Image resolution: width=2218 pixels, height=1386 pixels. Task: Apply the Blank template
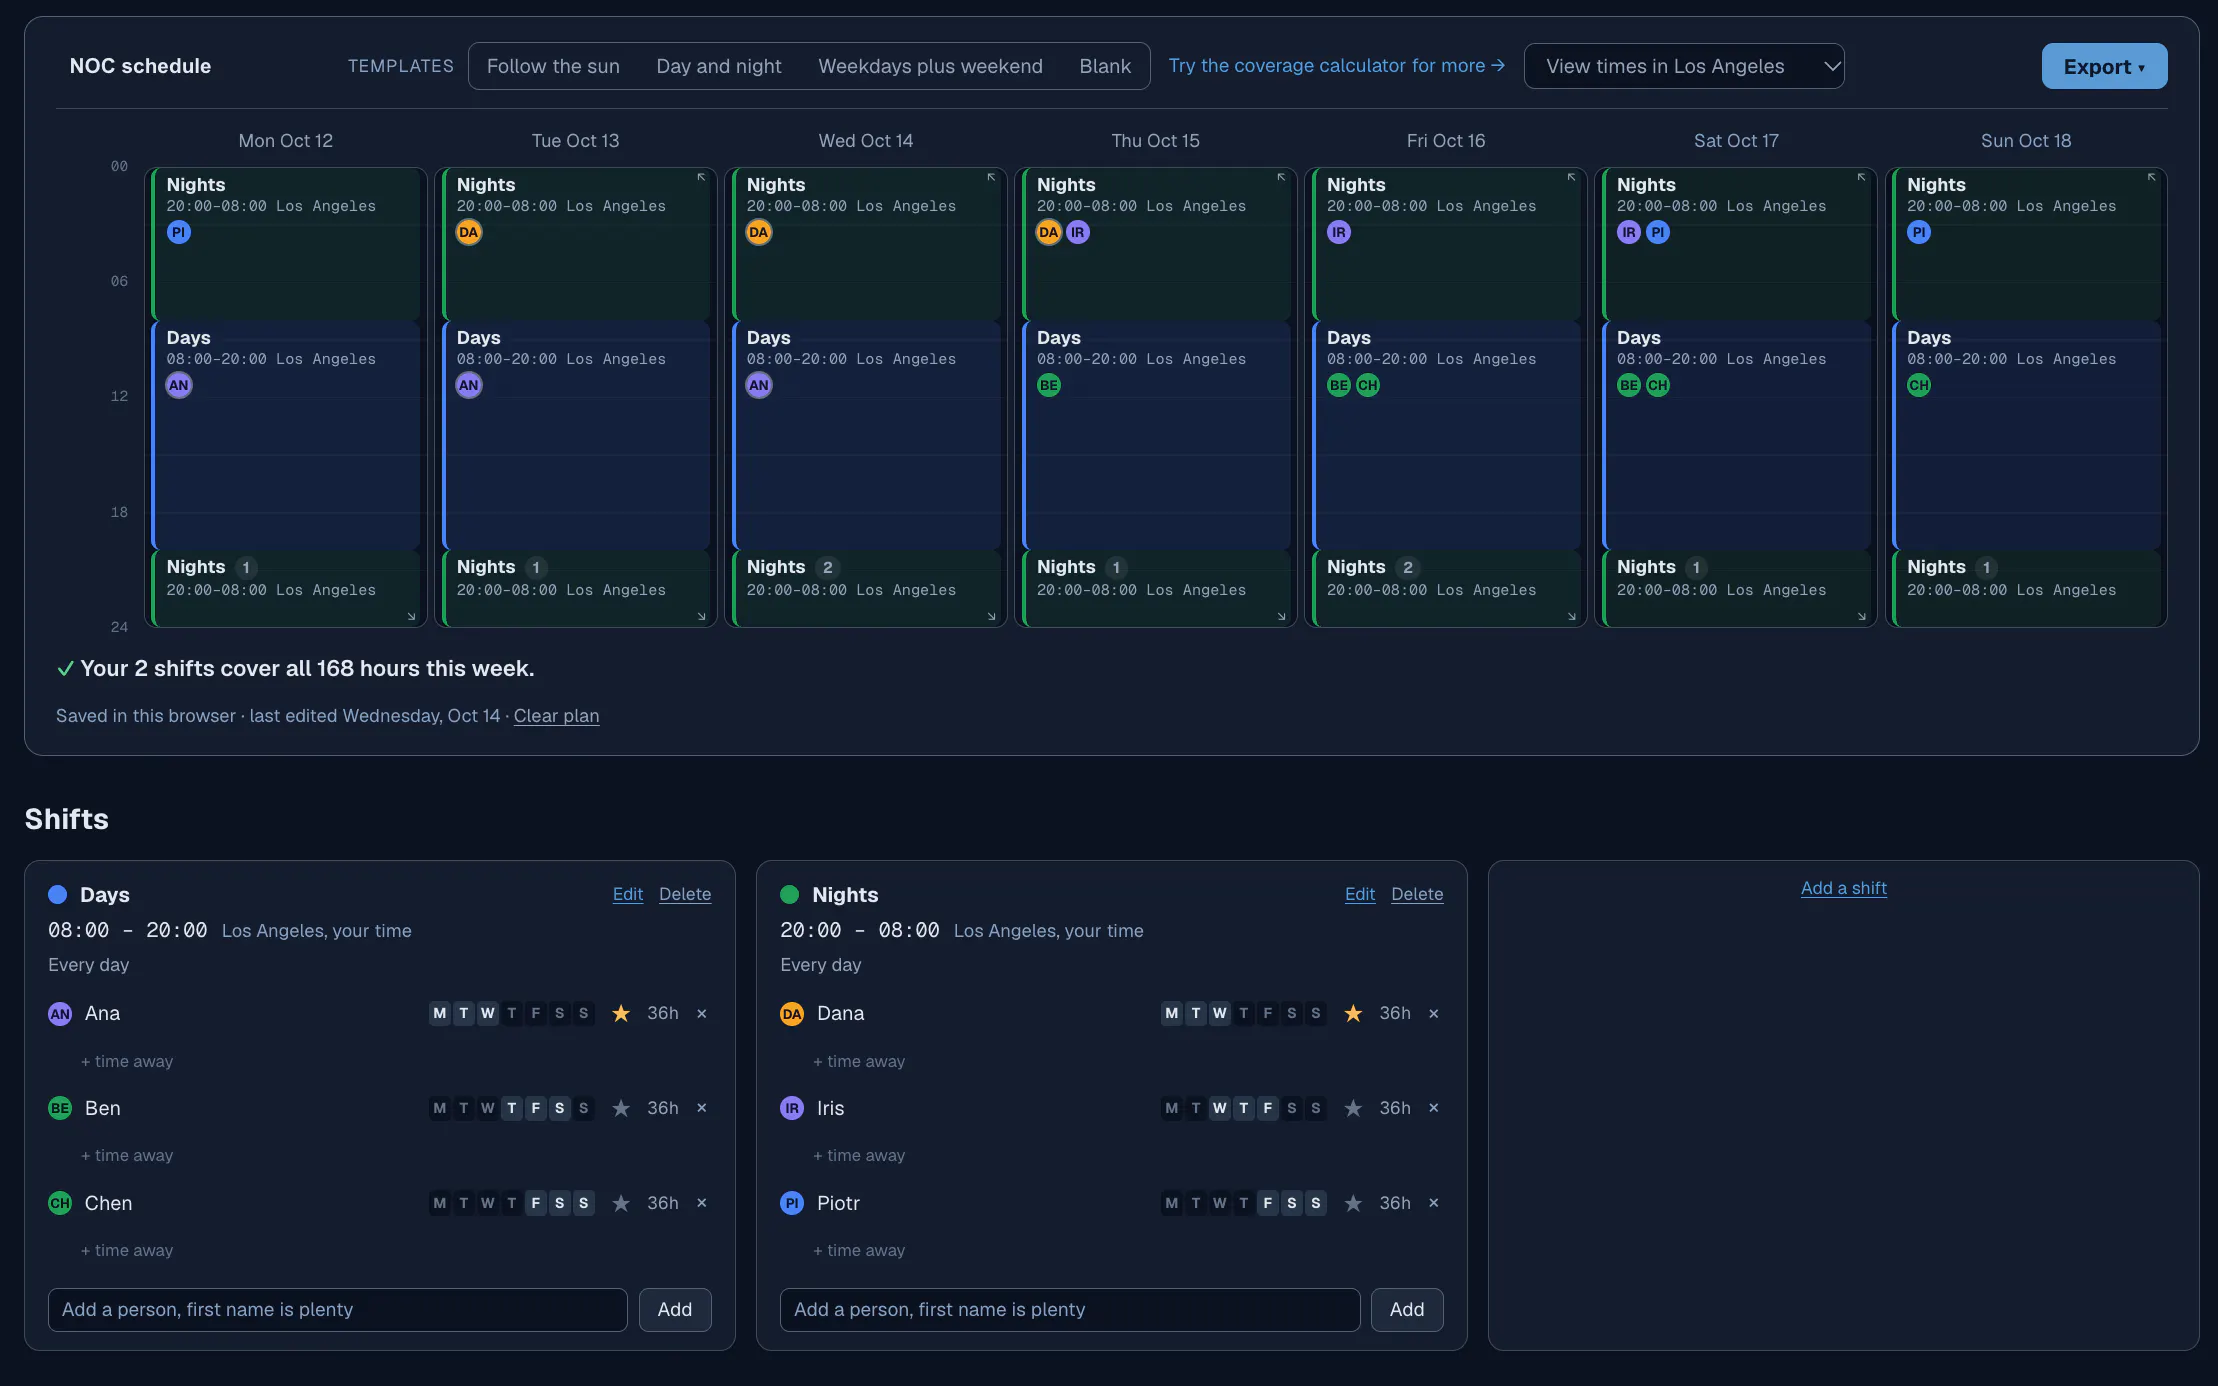coord(1105,66)
